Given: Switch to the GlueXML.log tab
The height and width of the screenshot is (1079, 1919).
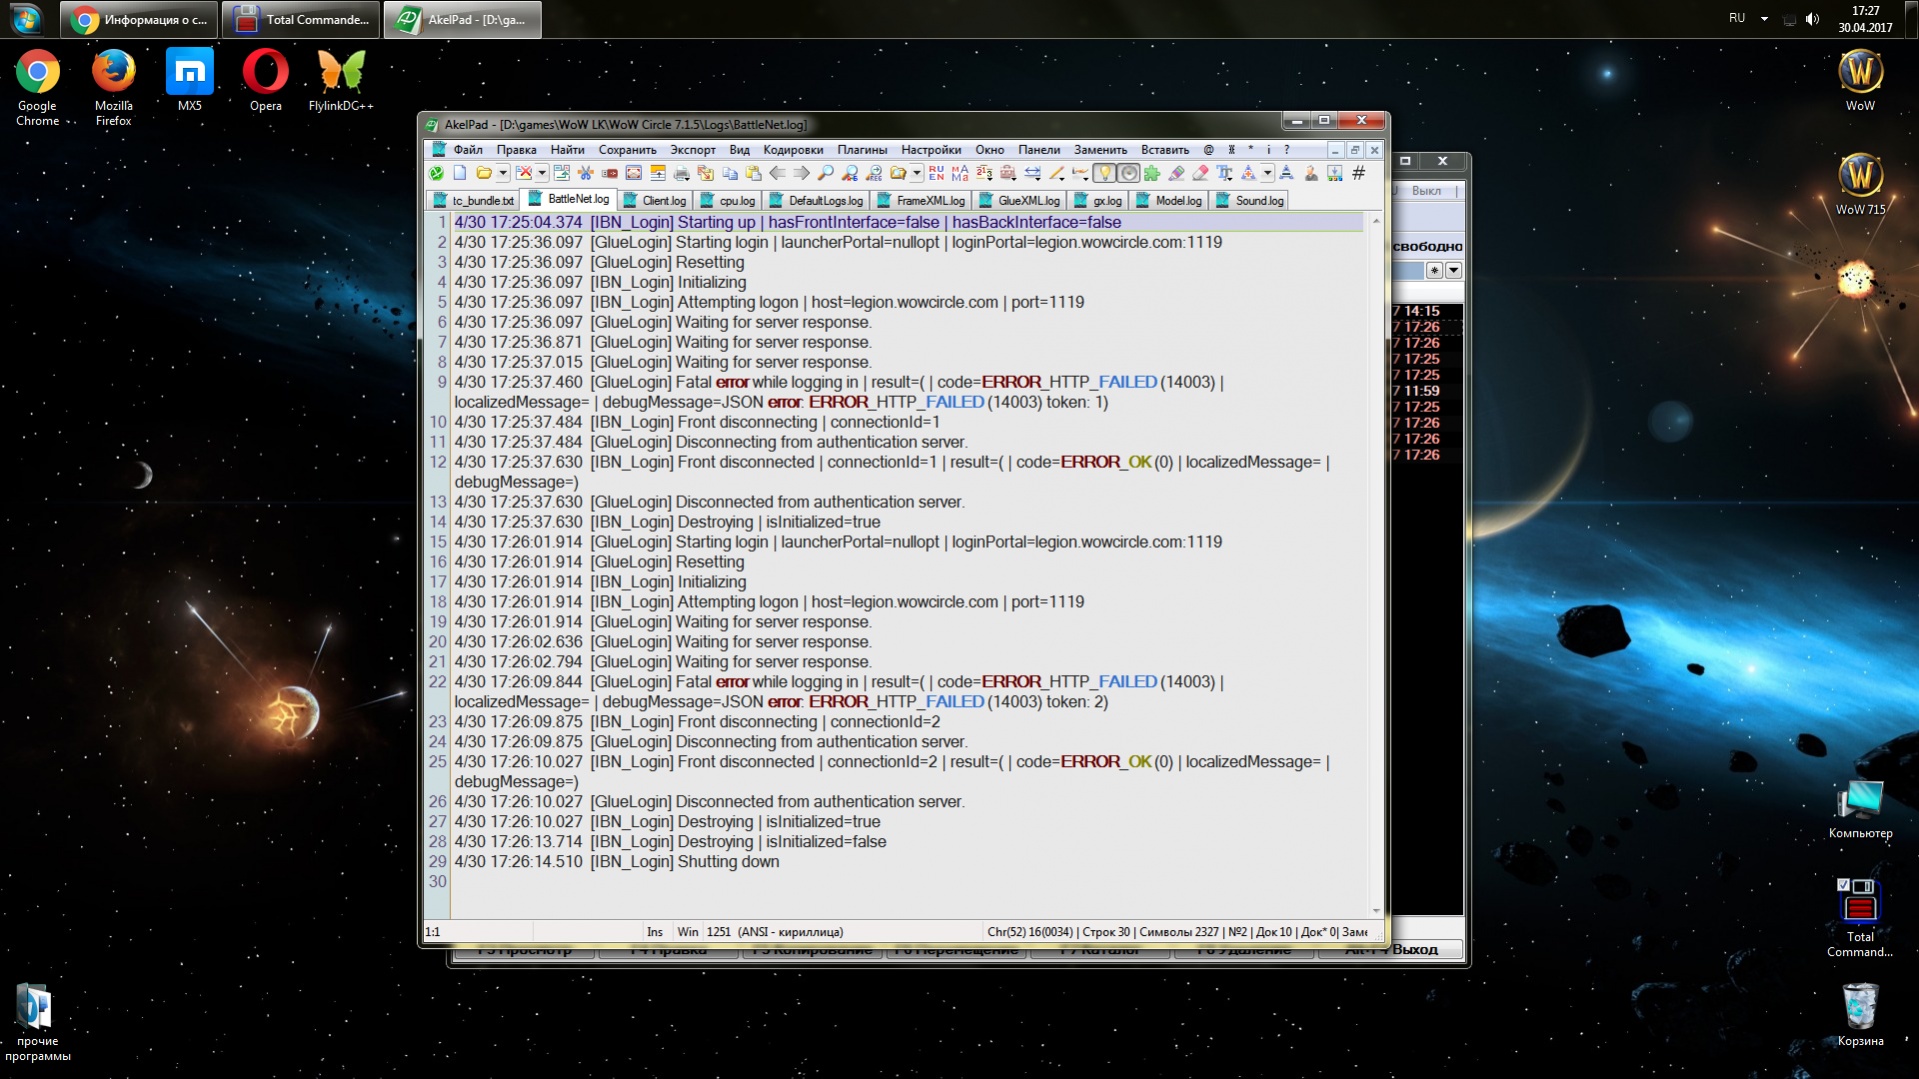Looking at the screenshot, I should (x=1027, y=201).
